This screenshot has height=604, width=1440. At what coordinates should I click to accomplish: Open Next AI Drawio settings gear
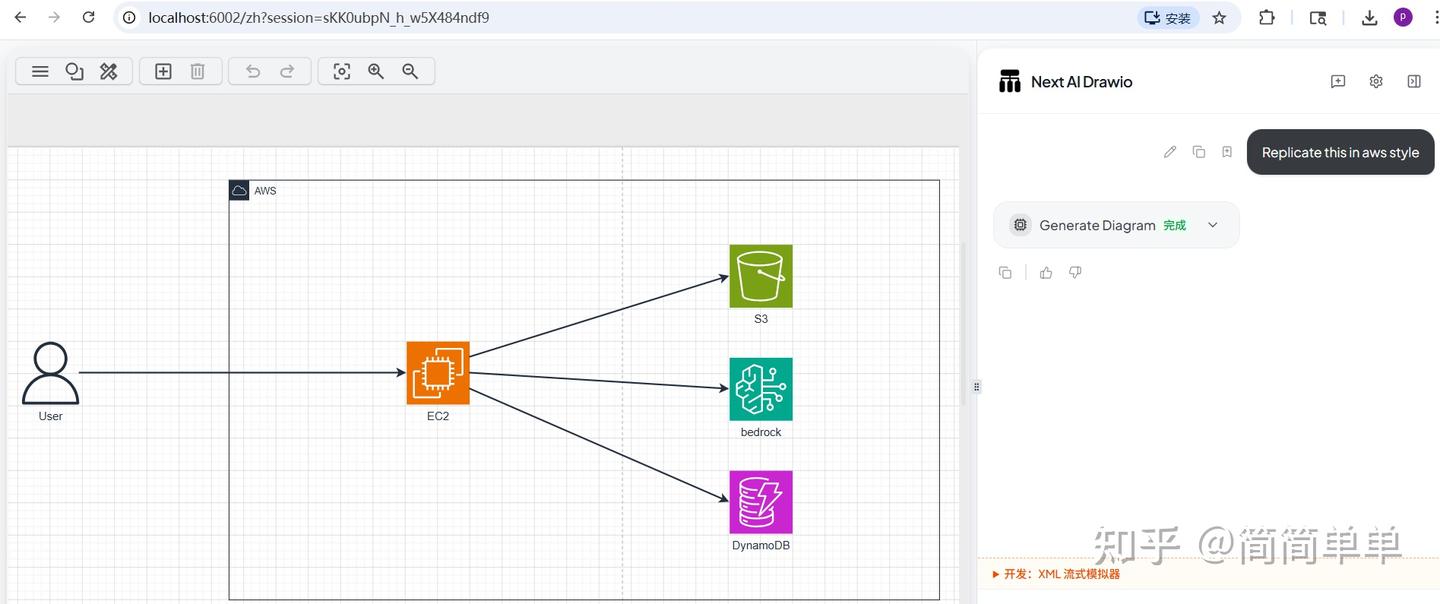1376,82
